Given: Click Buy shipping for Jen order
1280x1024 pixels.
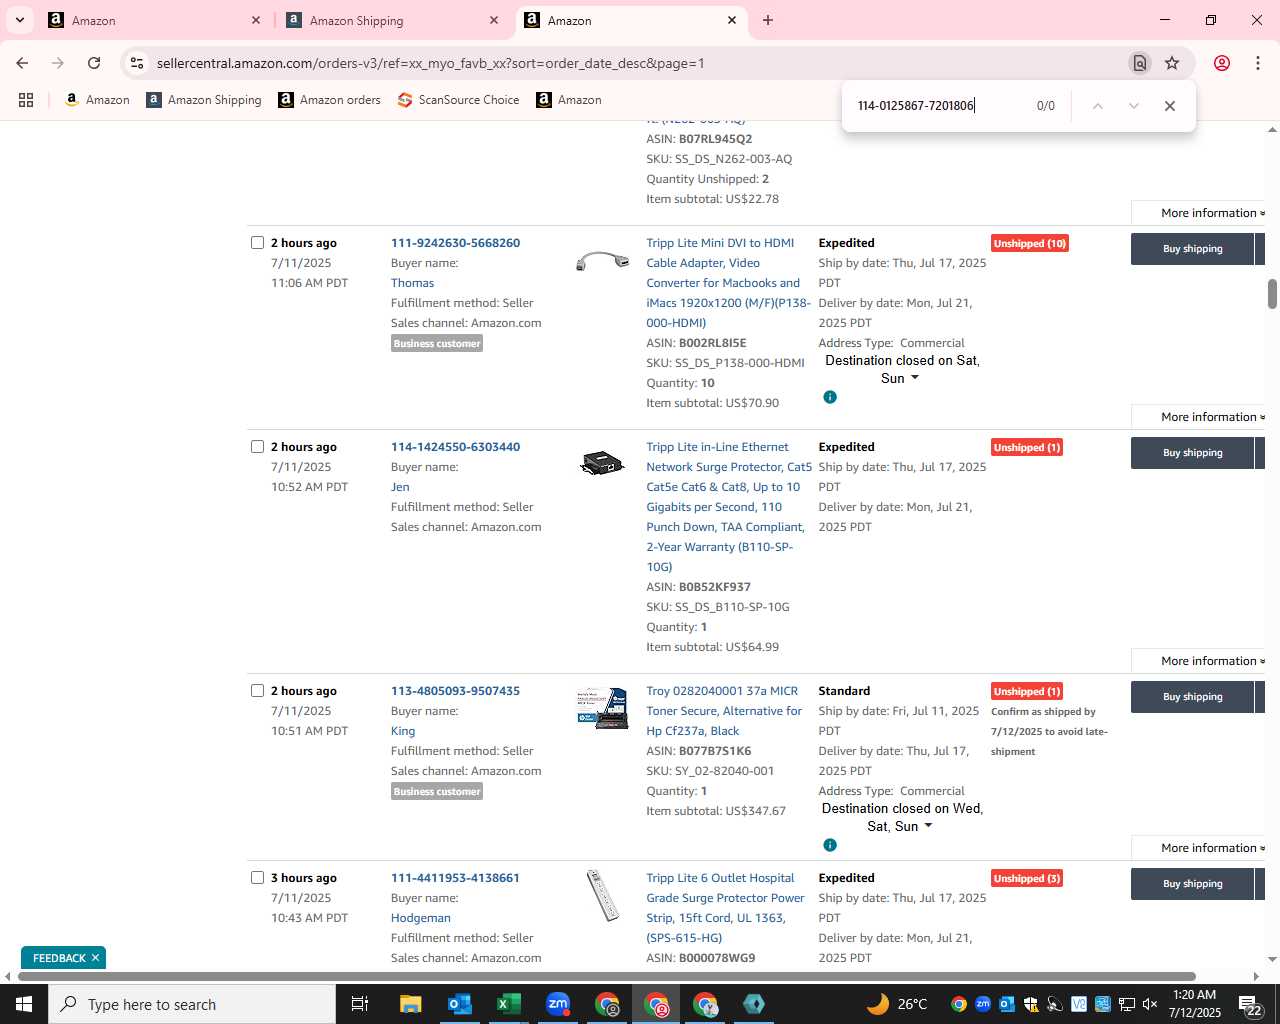Looking at the screenshot, I should click(x=1192, y=453).
